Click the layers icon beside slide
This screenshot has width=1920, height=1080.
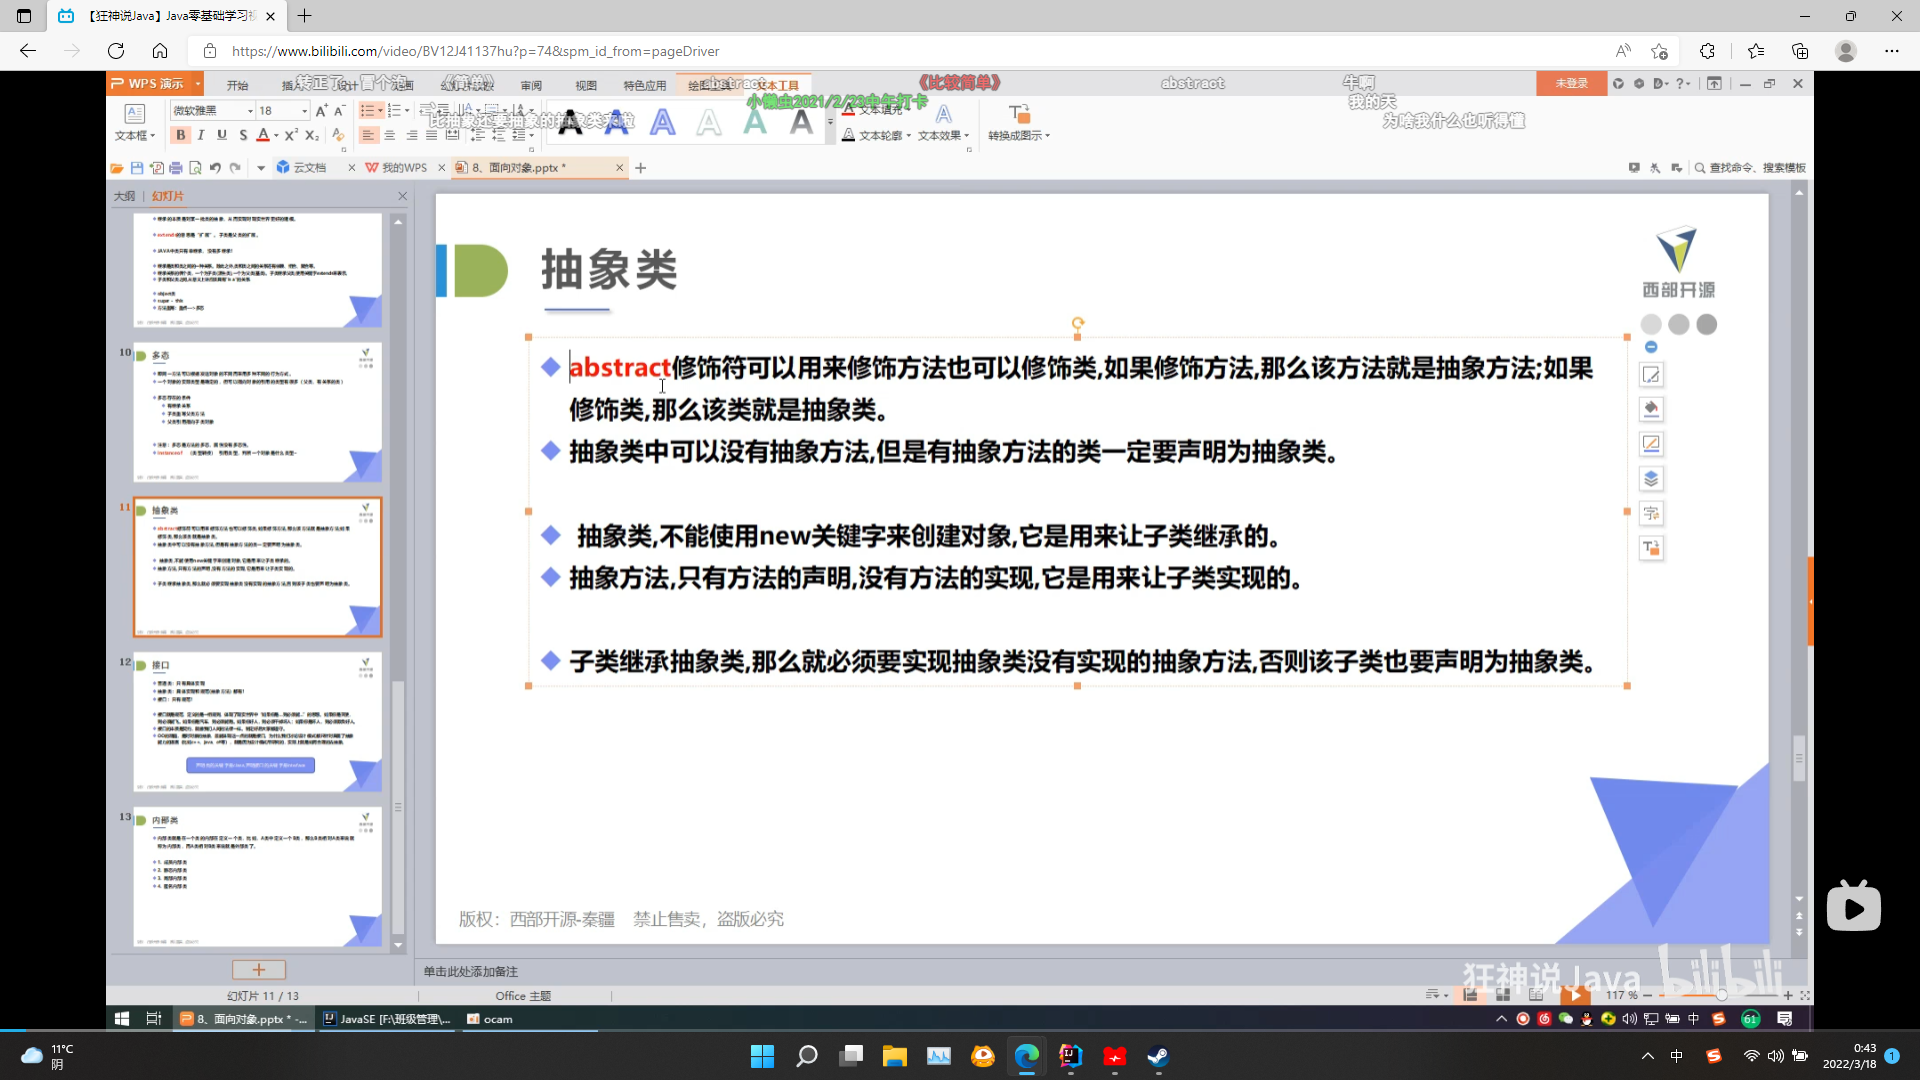tap(1651, 479)
